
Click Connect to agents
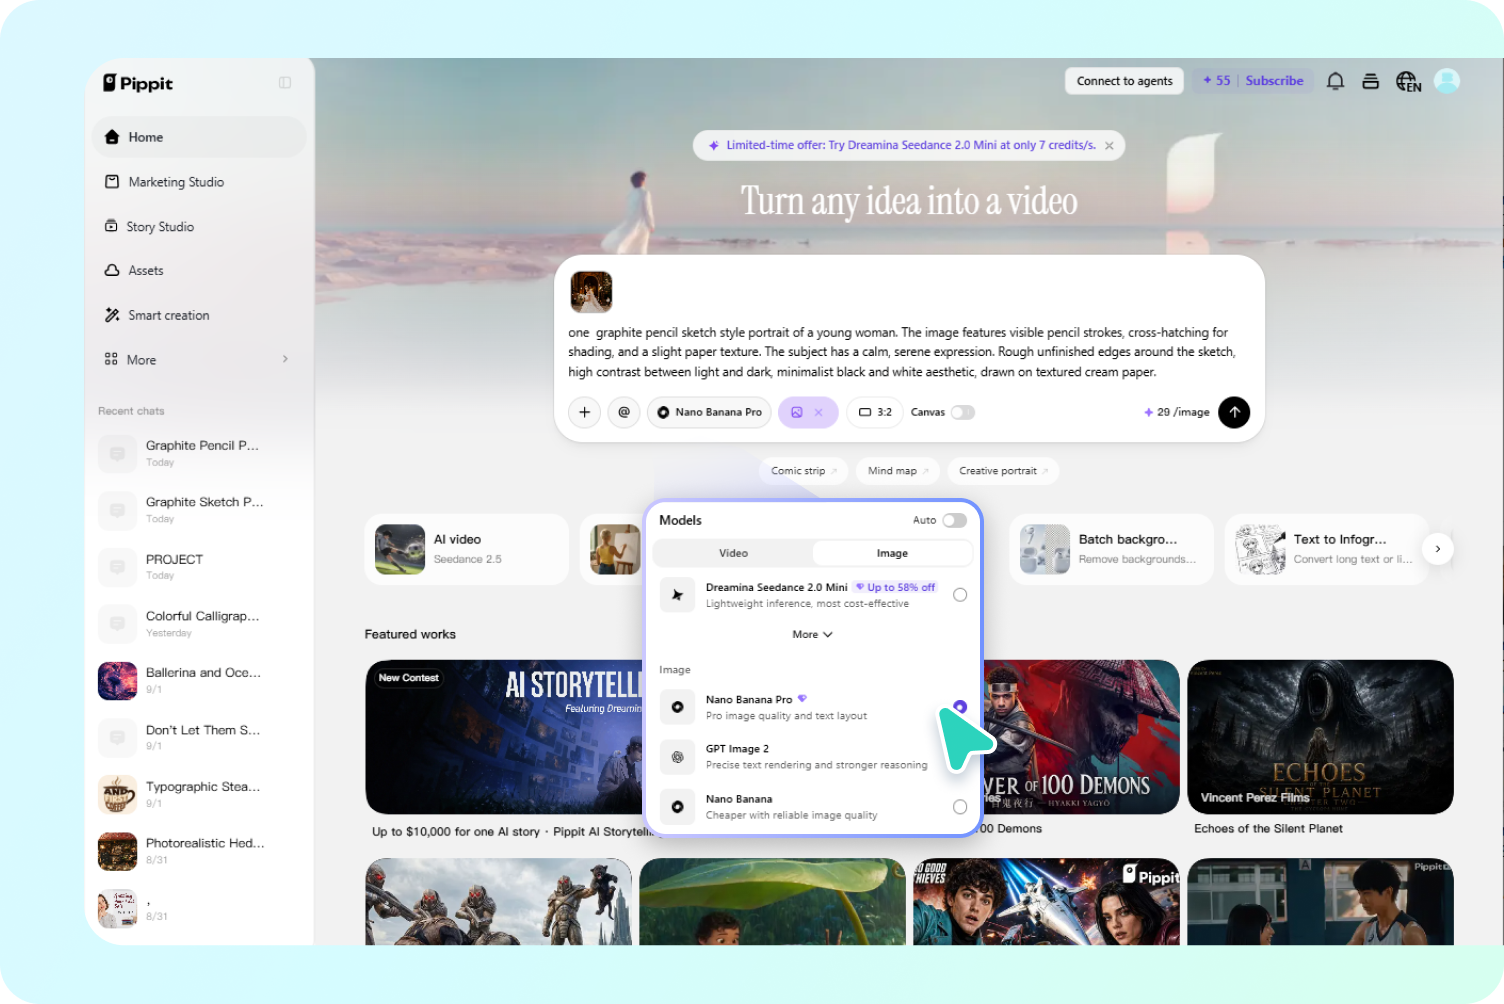tap(1124, 81)
